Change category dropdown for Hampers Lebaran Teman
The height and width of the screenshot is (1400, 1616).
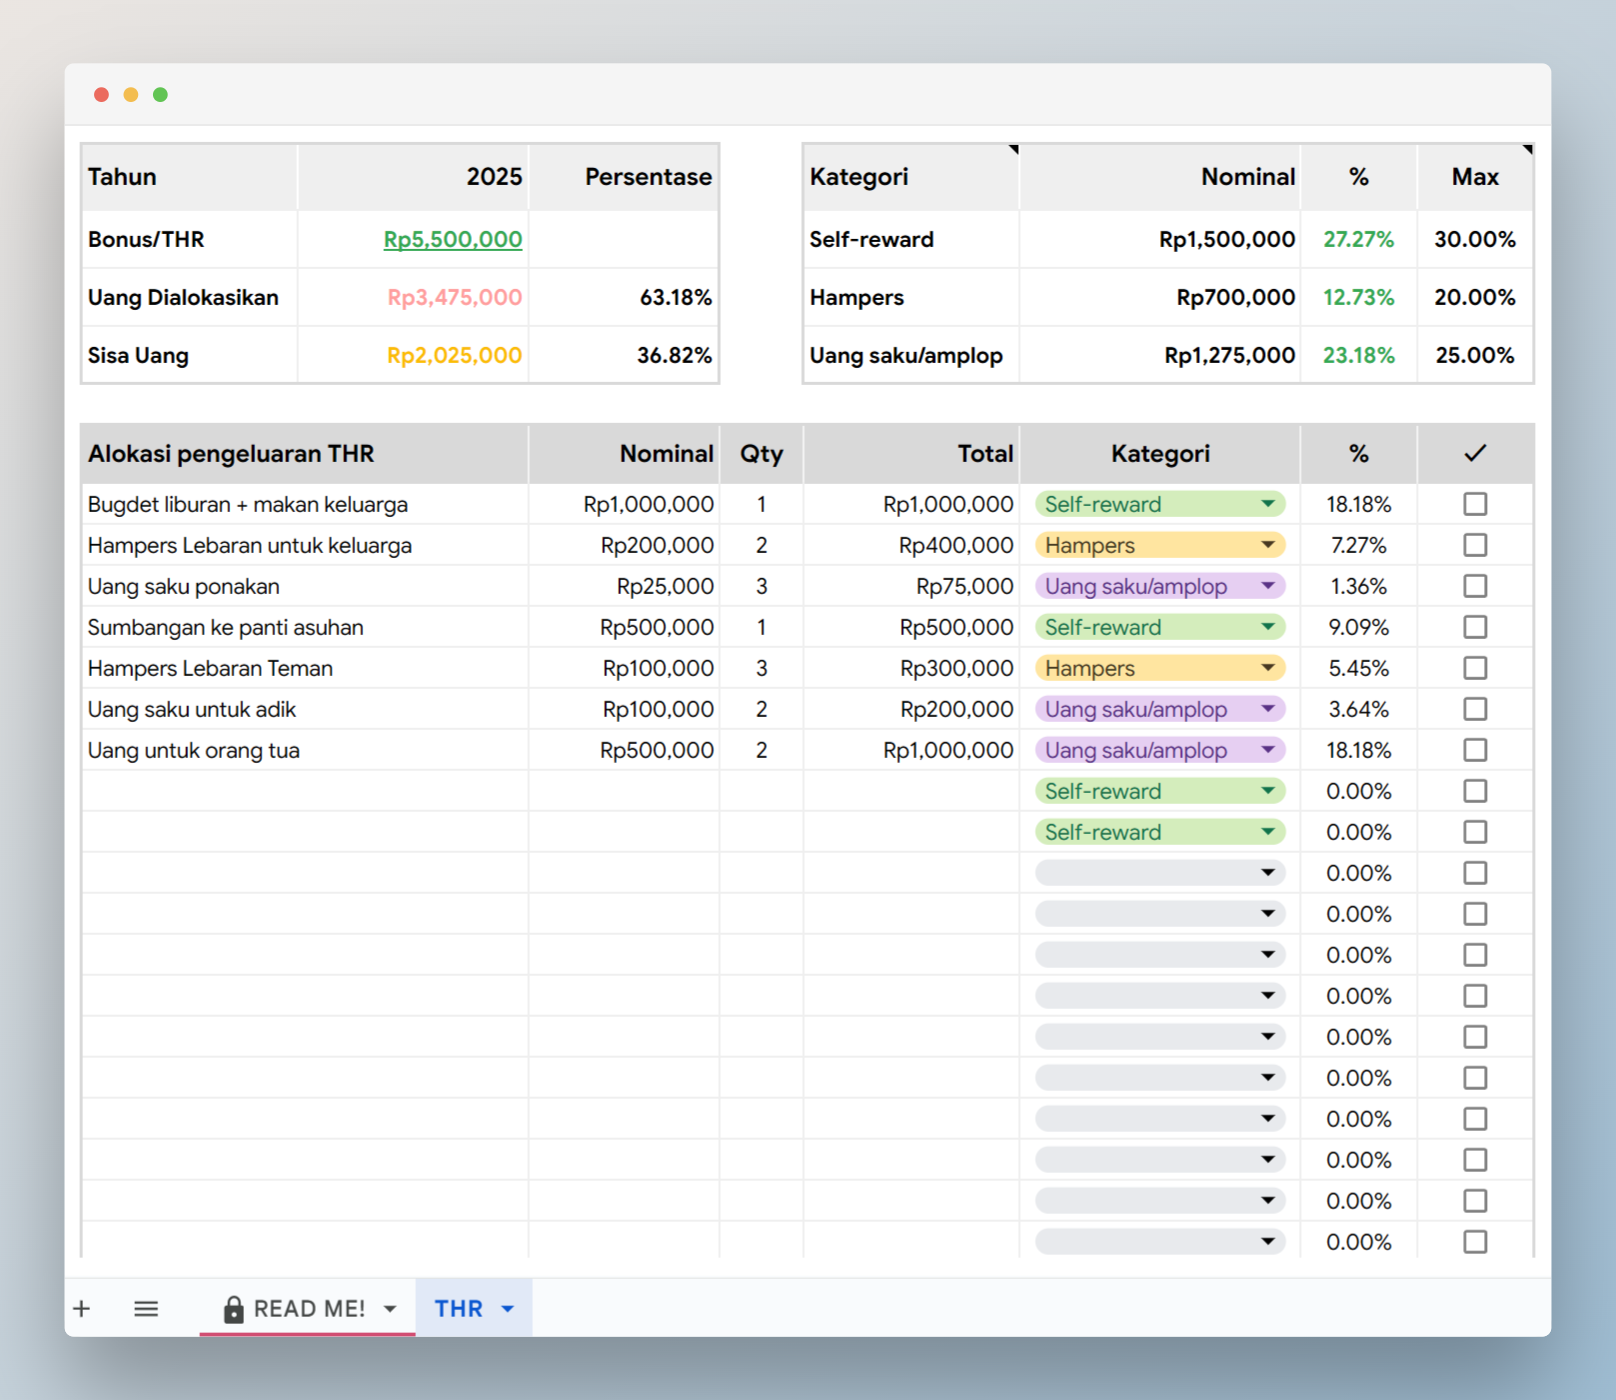pyautogui.click(x=1160, y=668)
